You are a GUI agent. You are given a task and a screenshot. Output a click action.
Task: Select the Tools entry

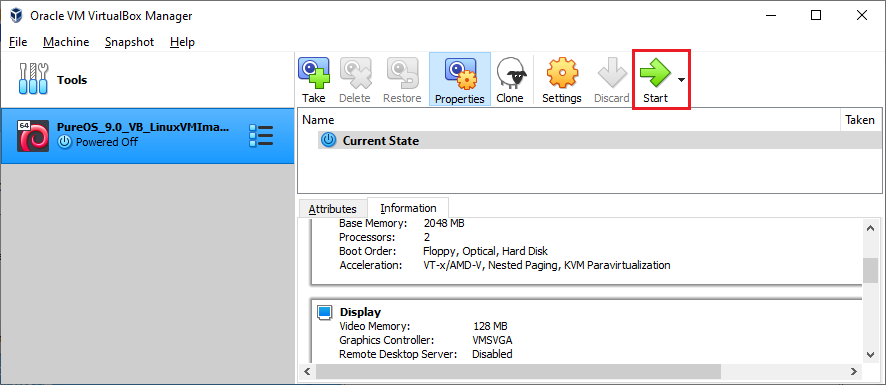tap(147, 80)
